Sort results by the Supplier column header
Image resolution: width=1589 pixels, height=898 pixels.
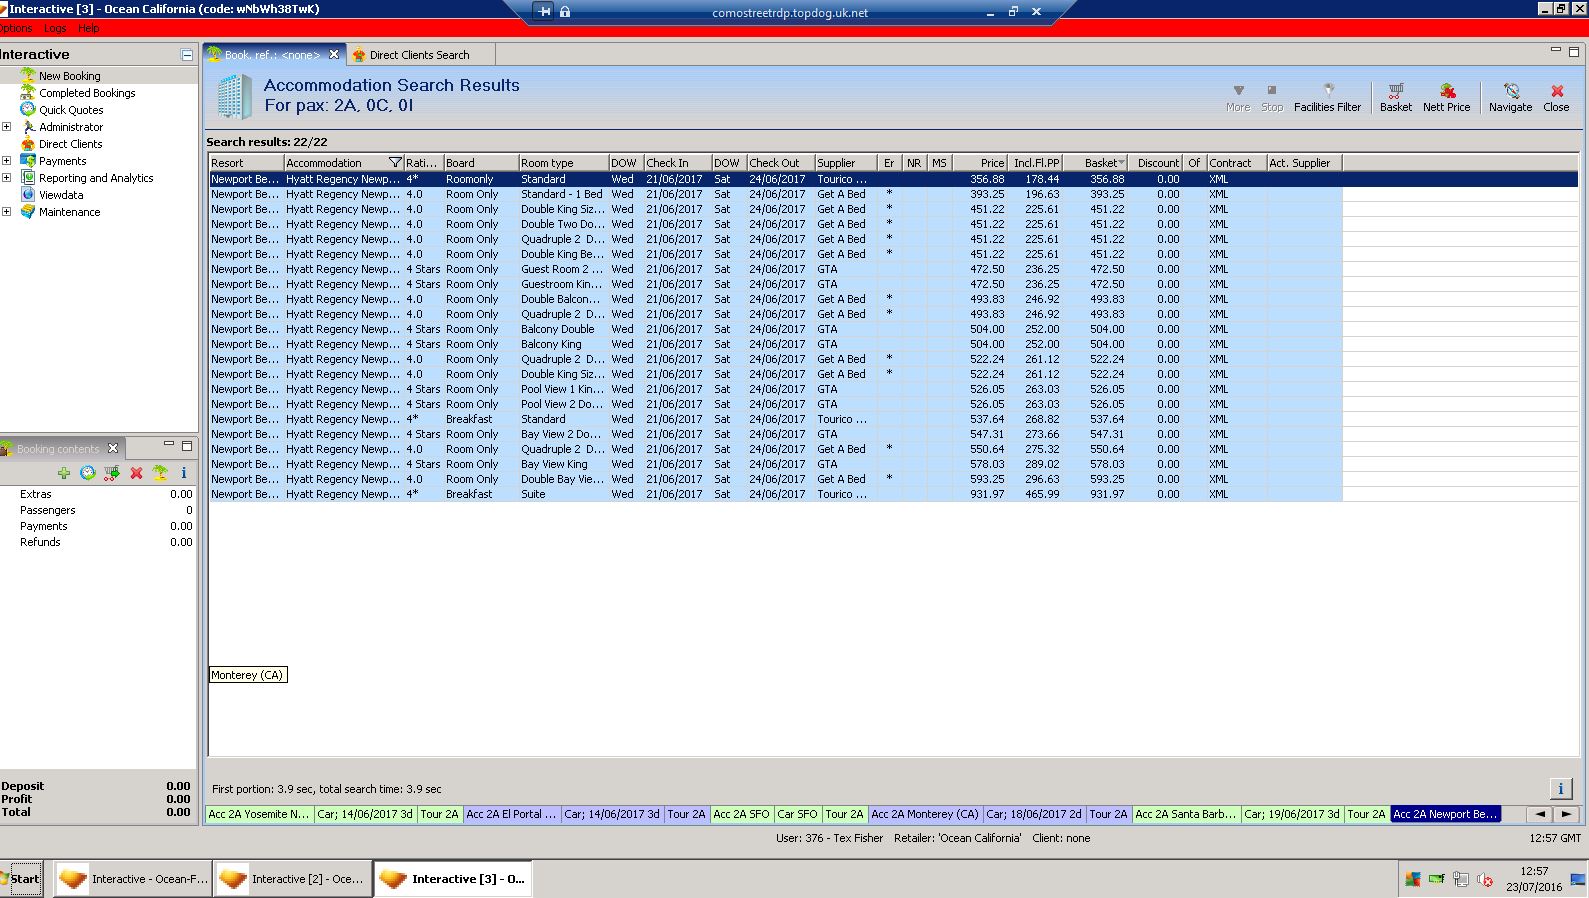tap(846, 163)
